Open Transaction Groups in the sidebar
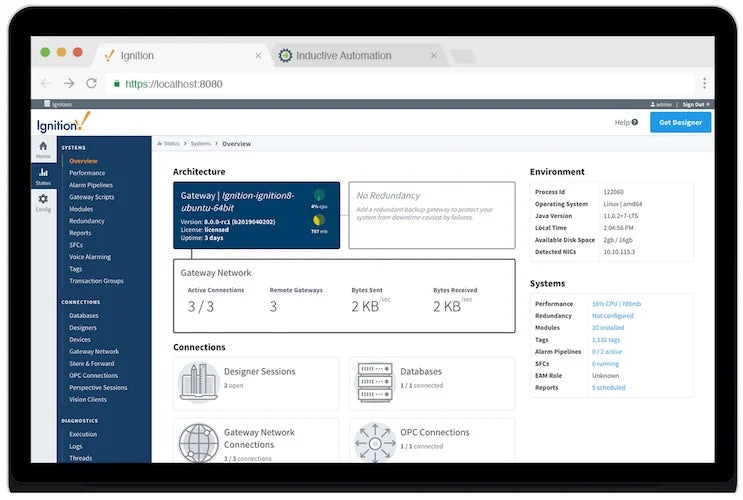743x500 pixels. tap(96, 281)
